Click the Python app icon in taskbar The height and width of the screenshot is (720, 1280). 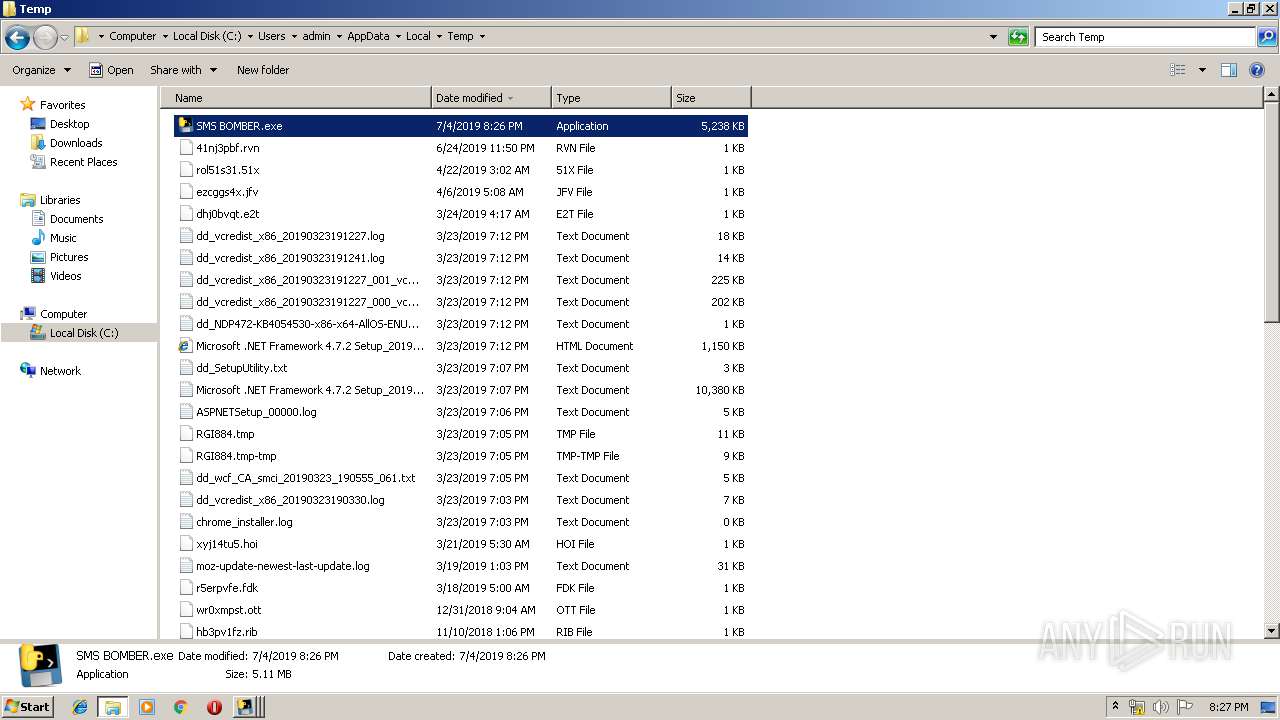coord(244,707)
